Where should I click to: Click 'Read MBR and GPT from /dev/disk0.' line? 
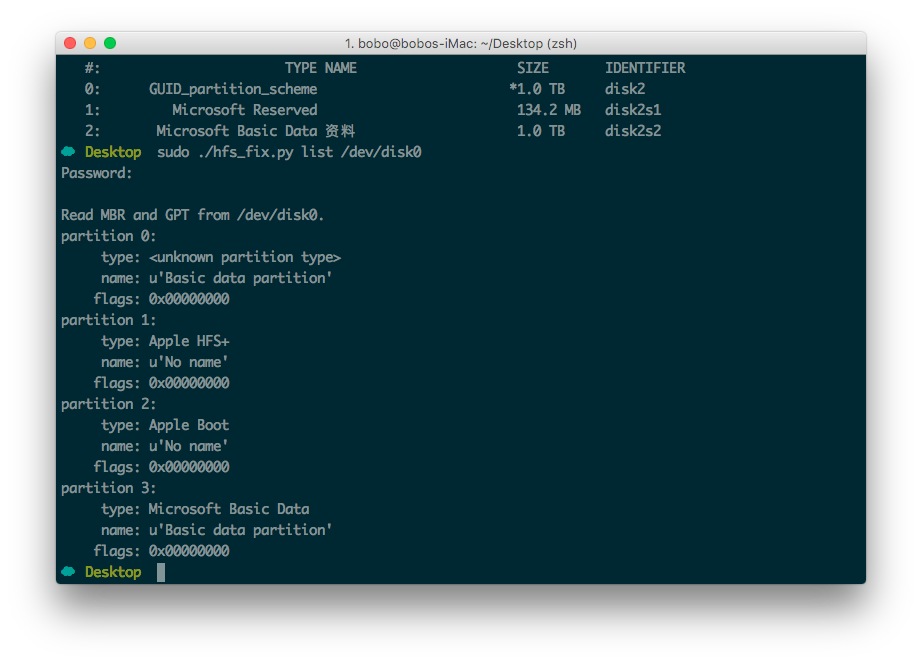click(x=192, y=215)
